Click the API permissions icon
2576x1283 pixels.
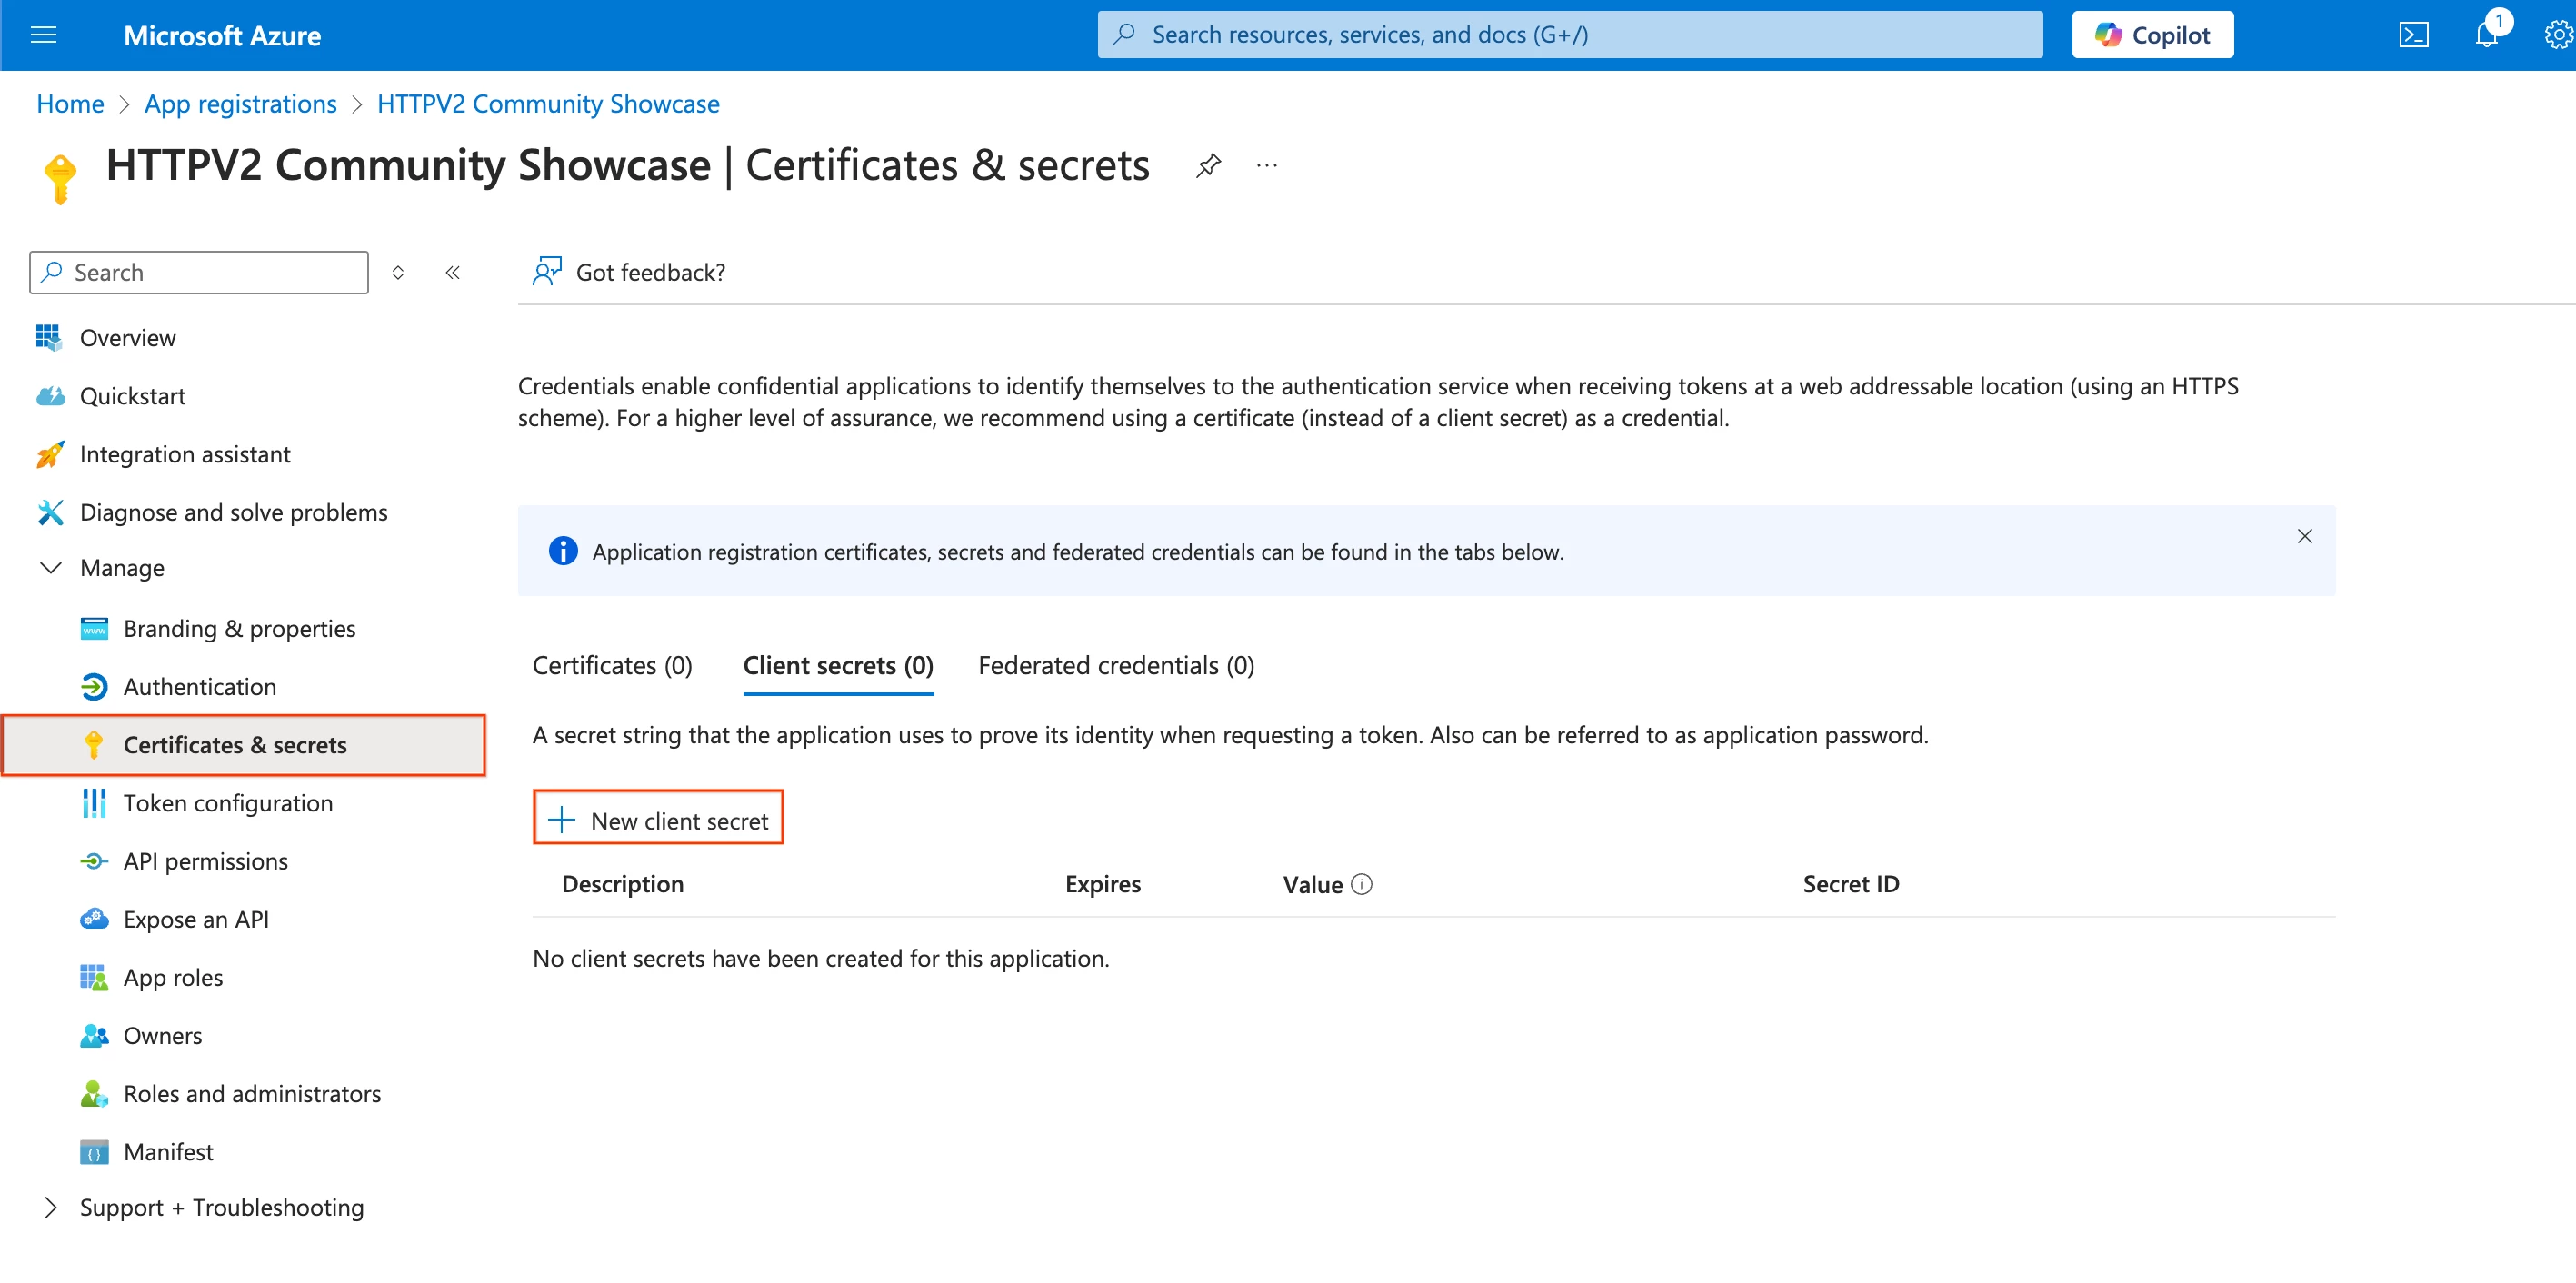[x=94, y=861]
